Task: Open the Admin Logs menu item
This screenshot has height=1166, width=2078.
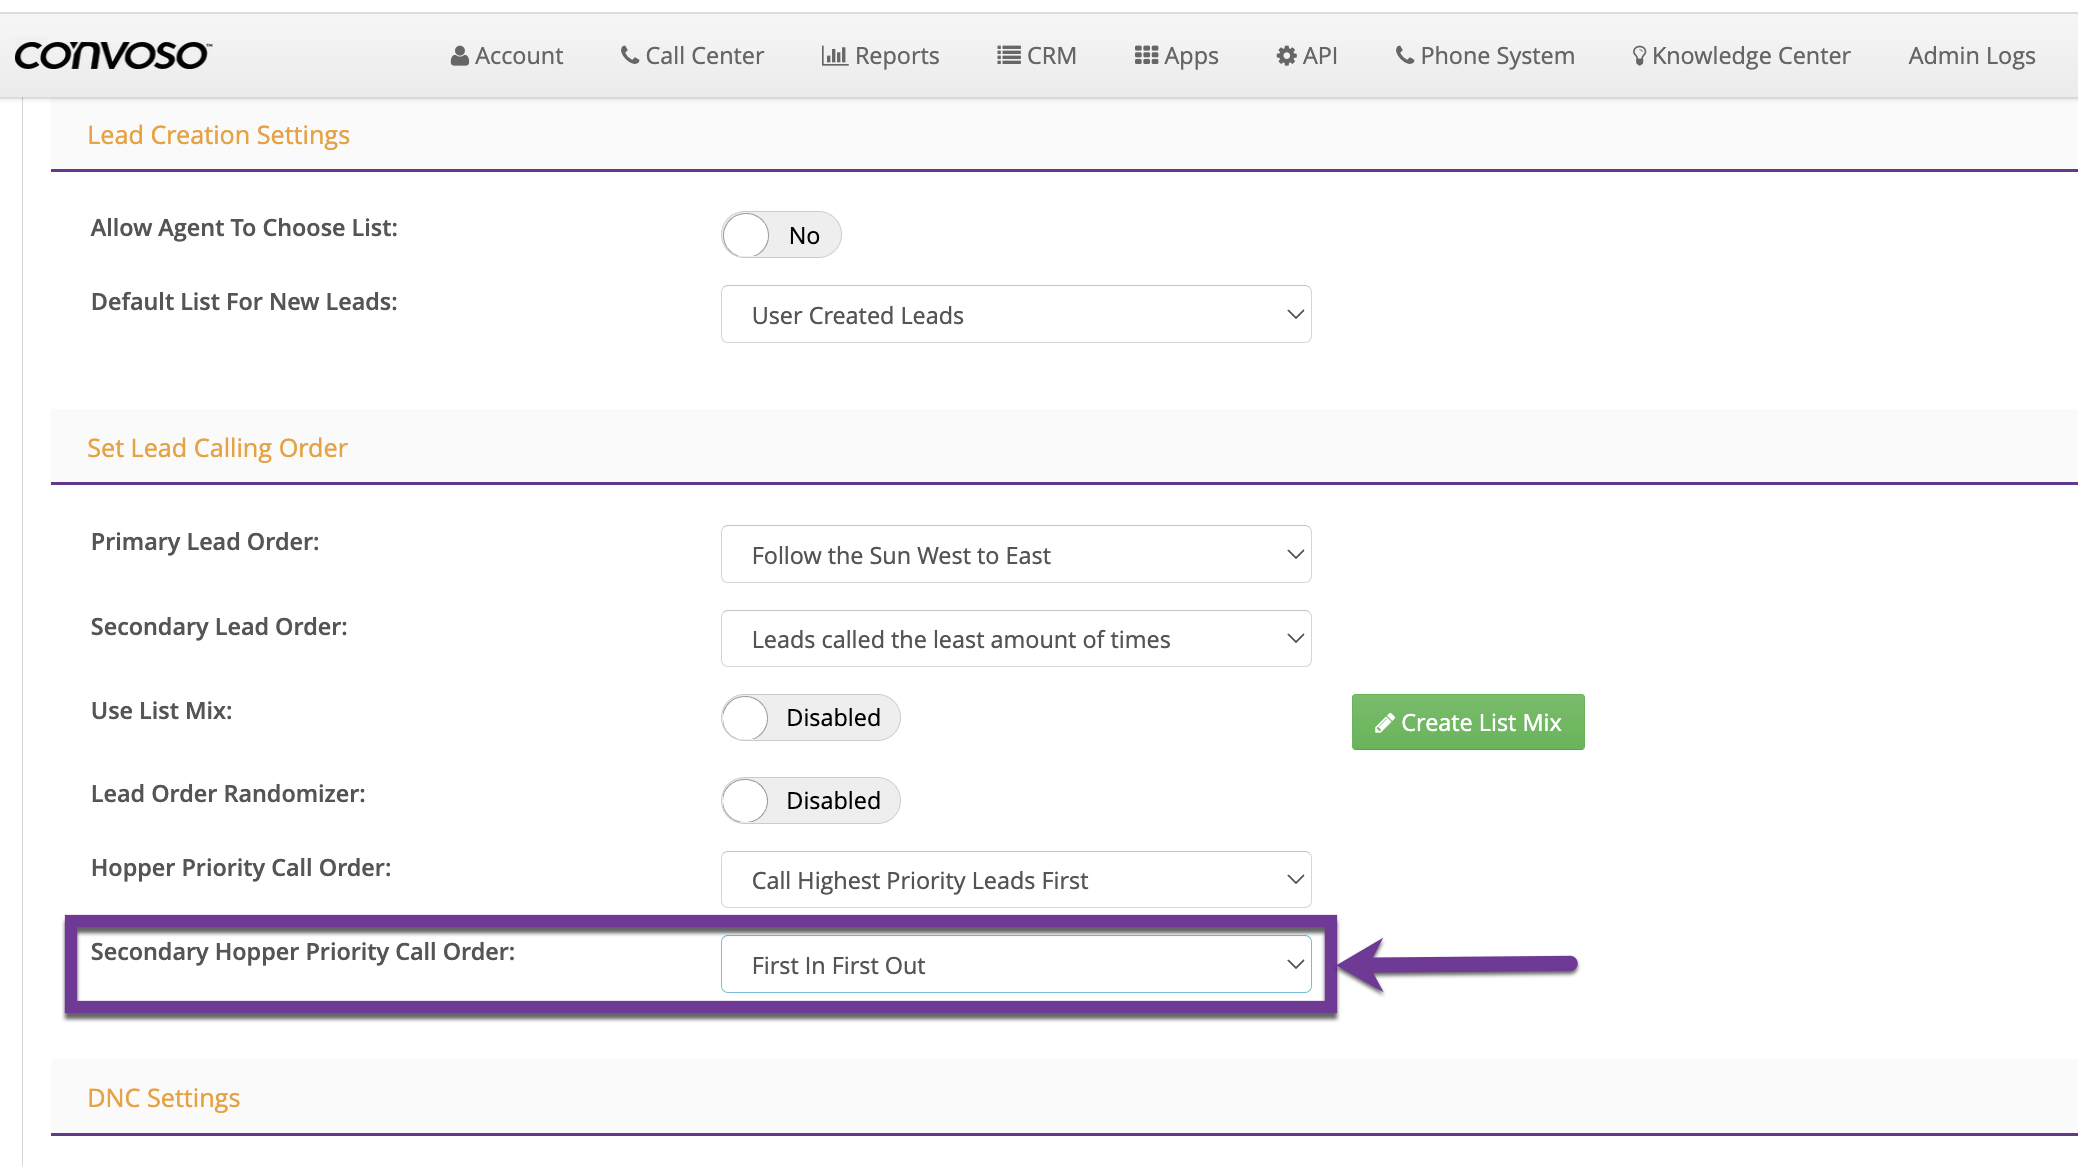Action: (1971, 56)
